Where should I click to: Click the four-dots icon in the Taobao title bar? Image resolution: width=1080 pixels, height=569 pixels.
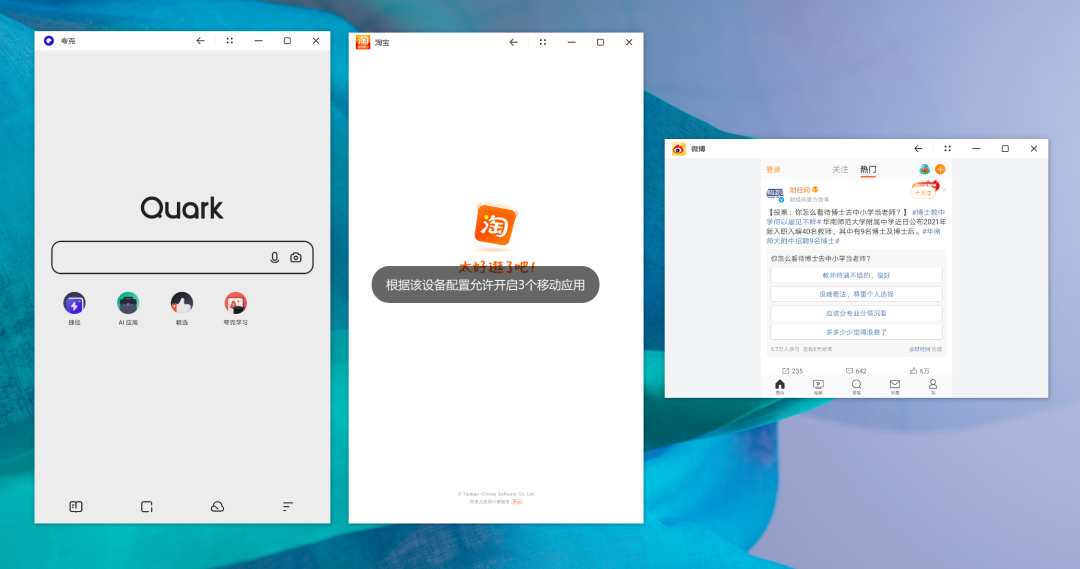543,42
